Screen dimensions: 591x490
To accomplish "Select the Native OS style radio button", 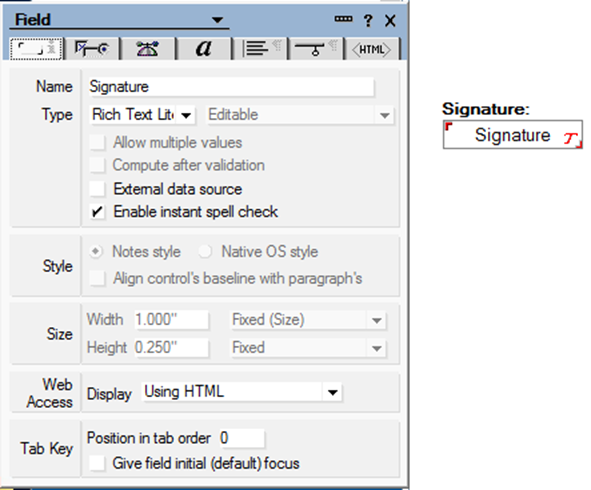I will [205, 251].
